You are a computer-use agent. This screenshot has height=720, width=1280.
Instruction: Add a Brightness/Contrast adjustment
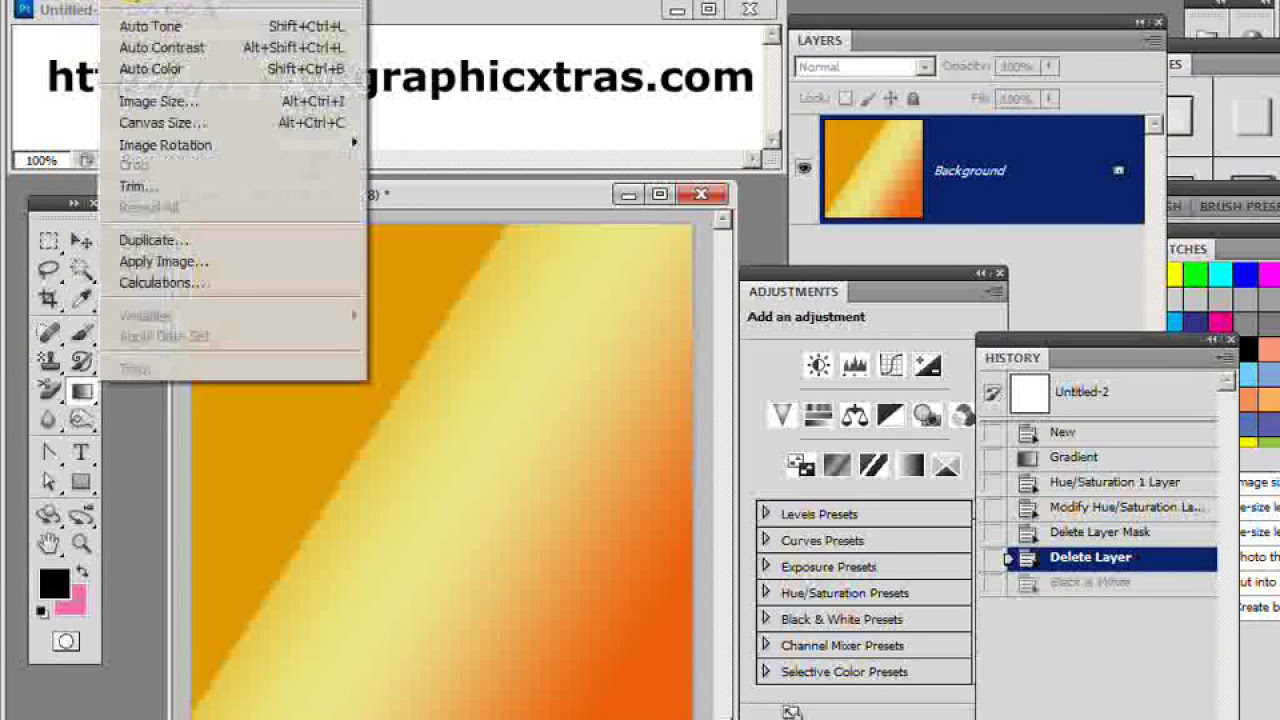pyautogui.click(x=818, y=366)
